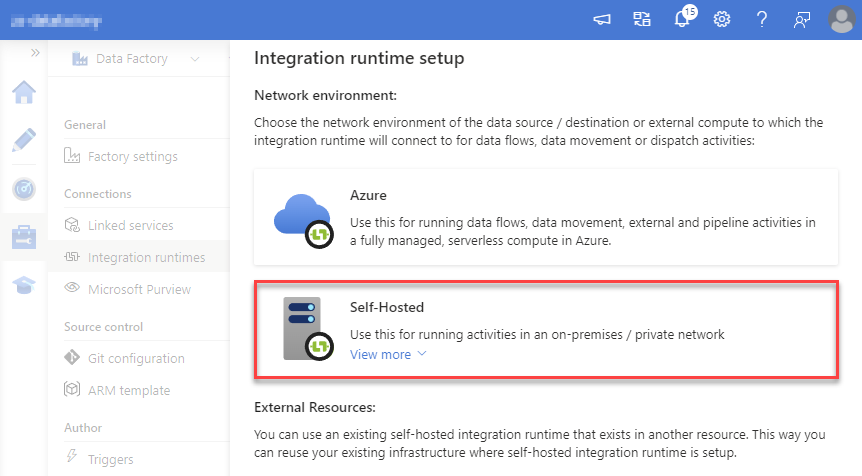Click the feedback megaphone icon
Viewport: 862px width, 476px height.
pos(601,19)
